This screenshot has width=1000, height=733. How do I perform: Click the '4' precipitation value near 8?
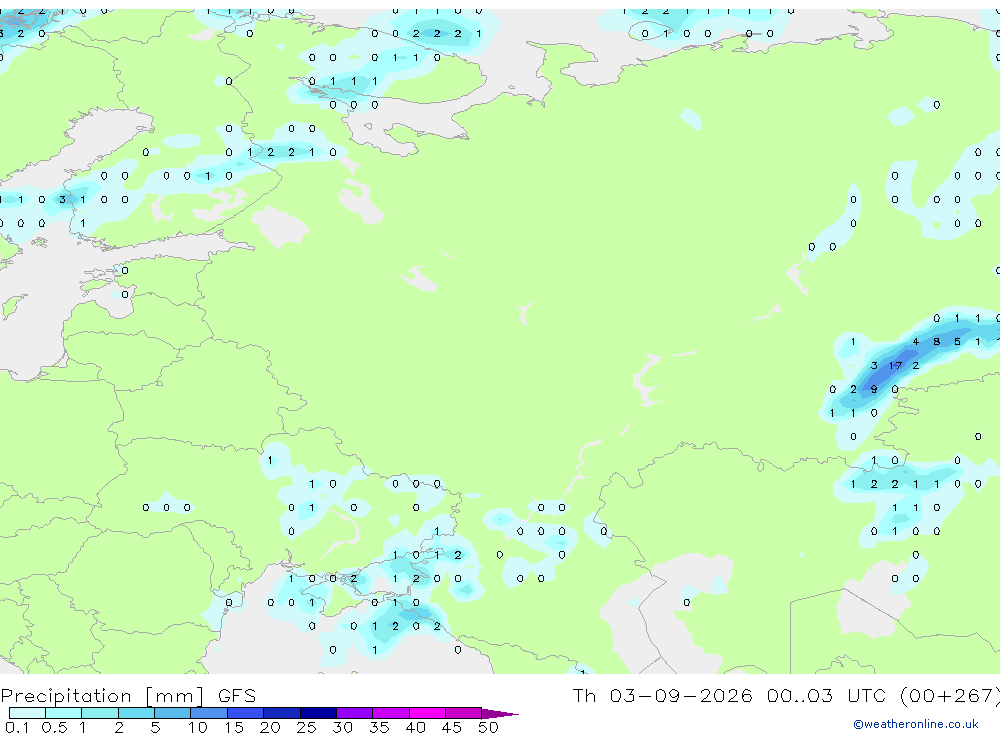click(x=916, y=342)
